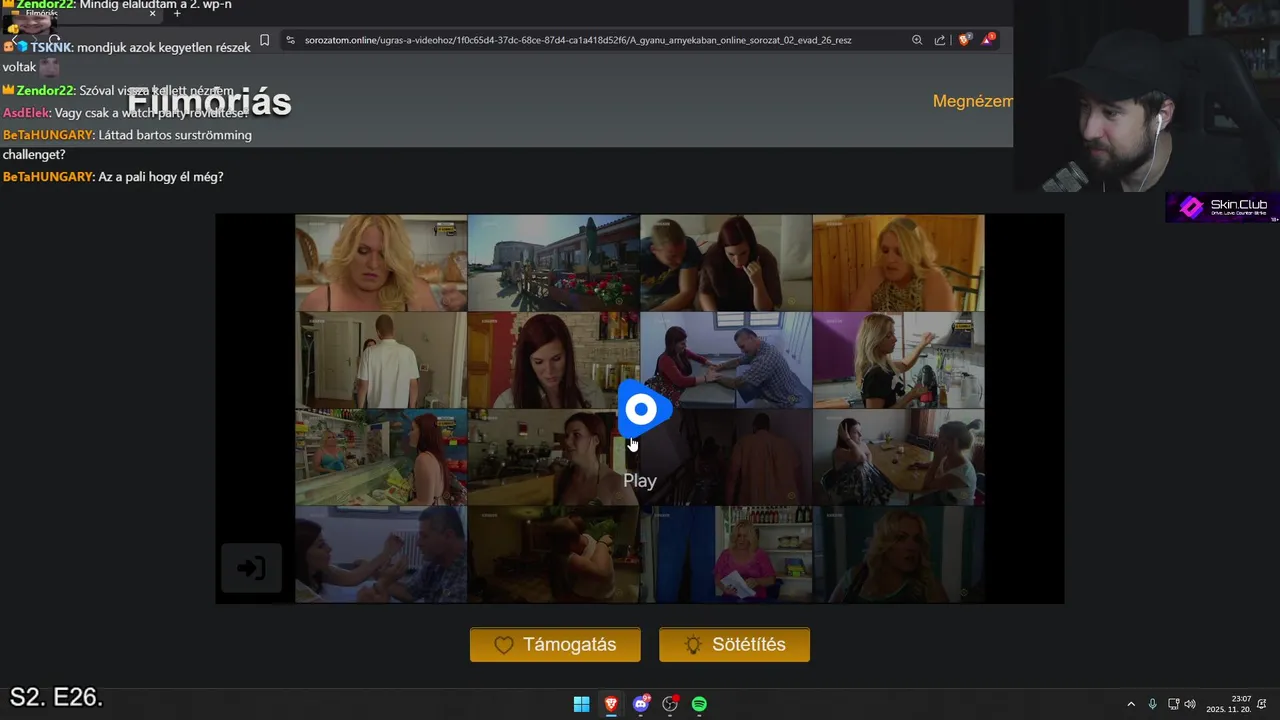Select the Filmóriás browser tab

[x=85, y=13]
